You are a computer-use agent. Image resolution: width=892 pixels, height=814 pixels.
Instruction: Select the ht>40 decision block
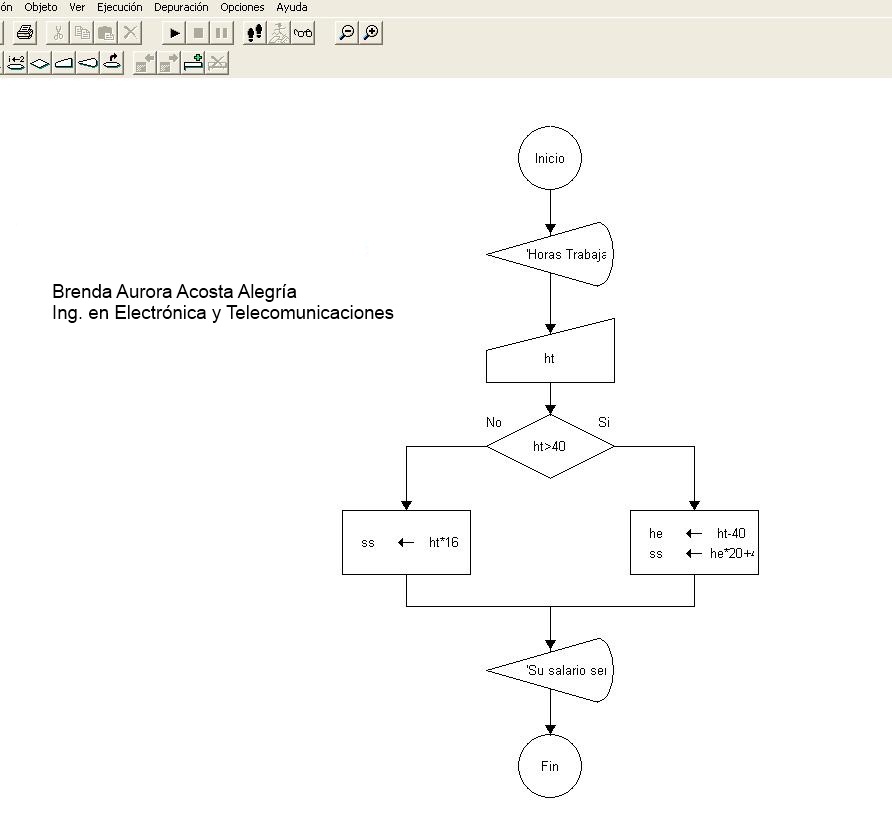click(x=550, y=447)
